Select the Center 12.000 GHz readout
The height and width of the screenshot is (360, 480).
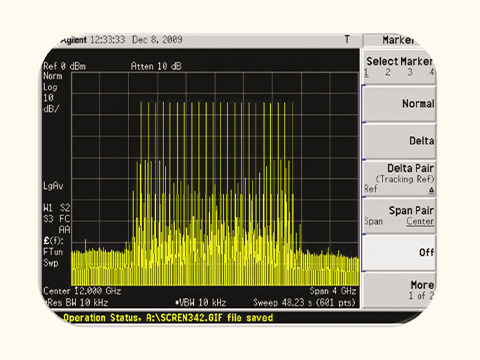(82, 291)
